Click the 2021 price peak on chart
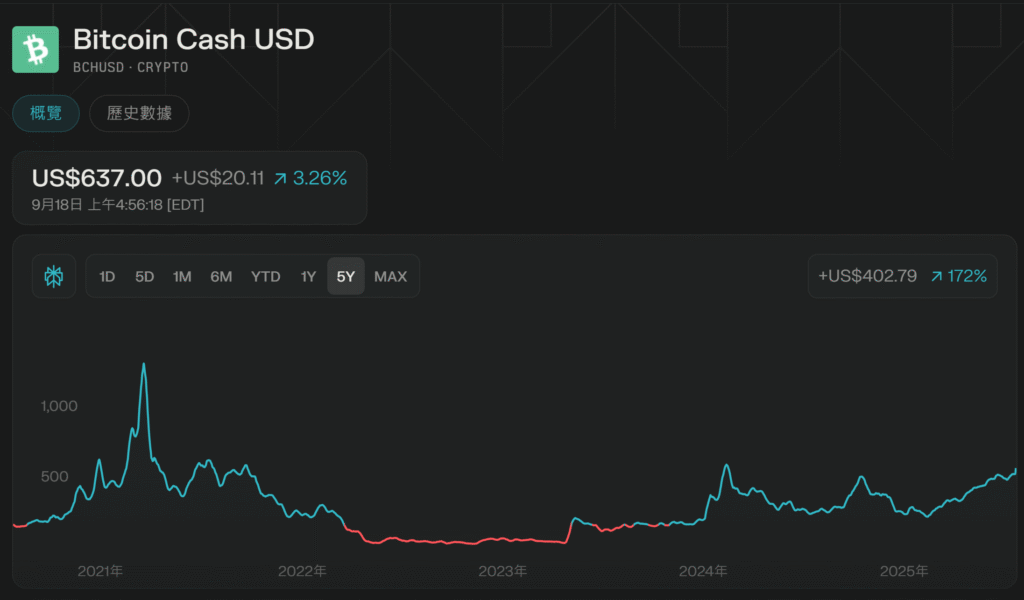The image size is (1024, 600). 144,365
